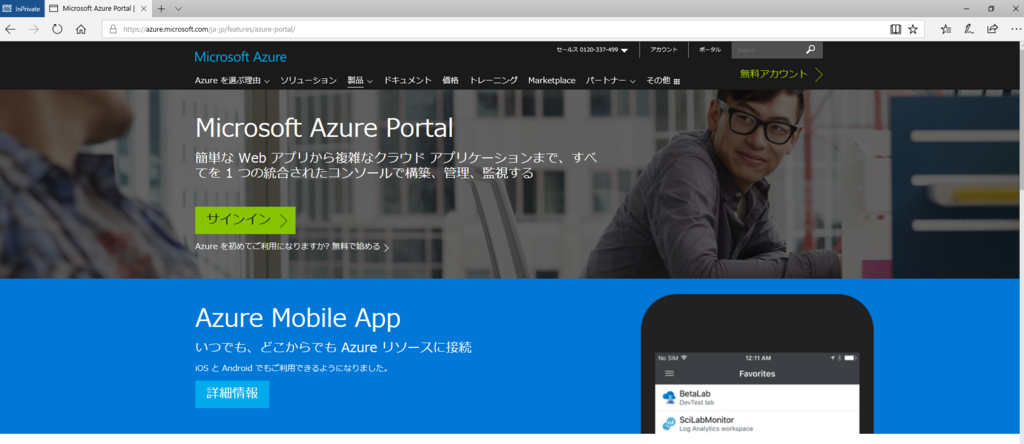Open the その他 nav item
The height and width of the screenshot is (444, 1024).
[658, 80]
